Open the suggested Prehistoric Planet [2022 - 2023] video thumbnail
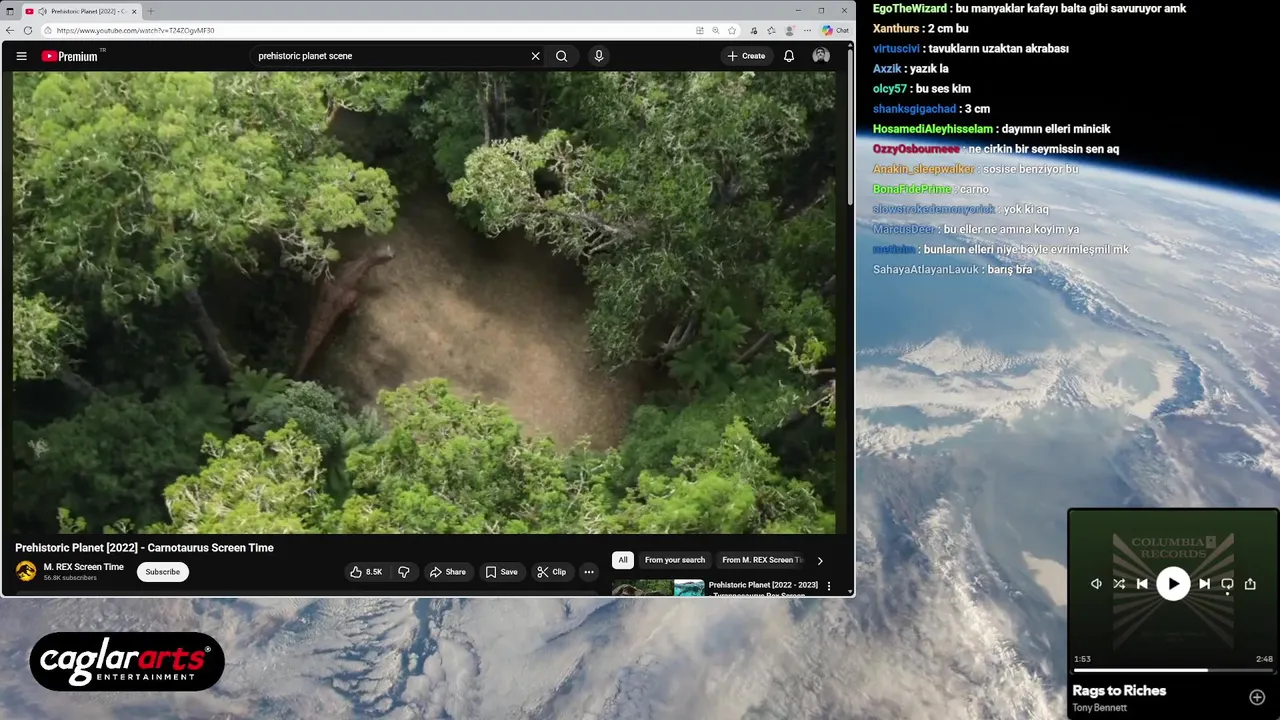Screen dimensions: 1280x720 click(x=658, y=588)
